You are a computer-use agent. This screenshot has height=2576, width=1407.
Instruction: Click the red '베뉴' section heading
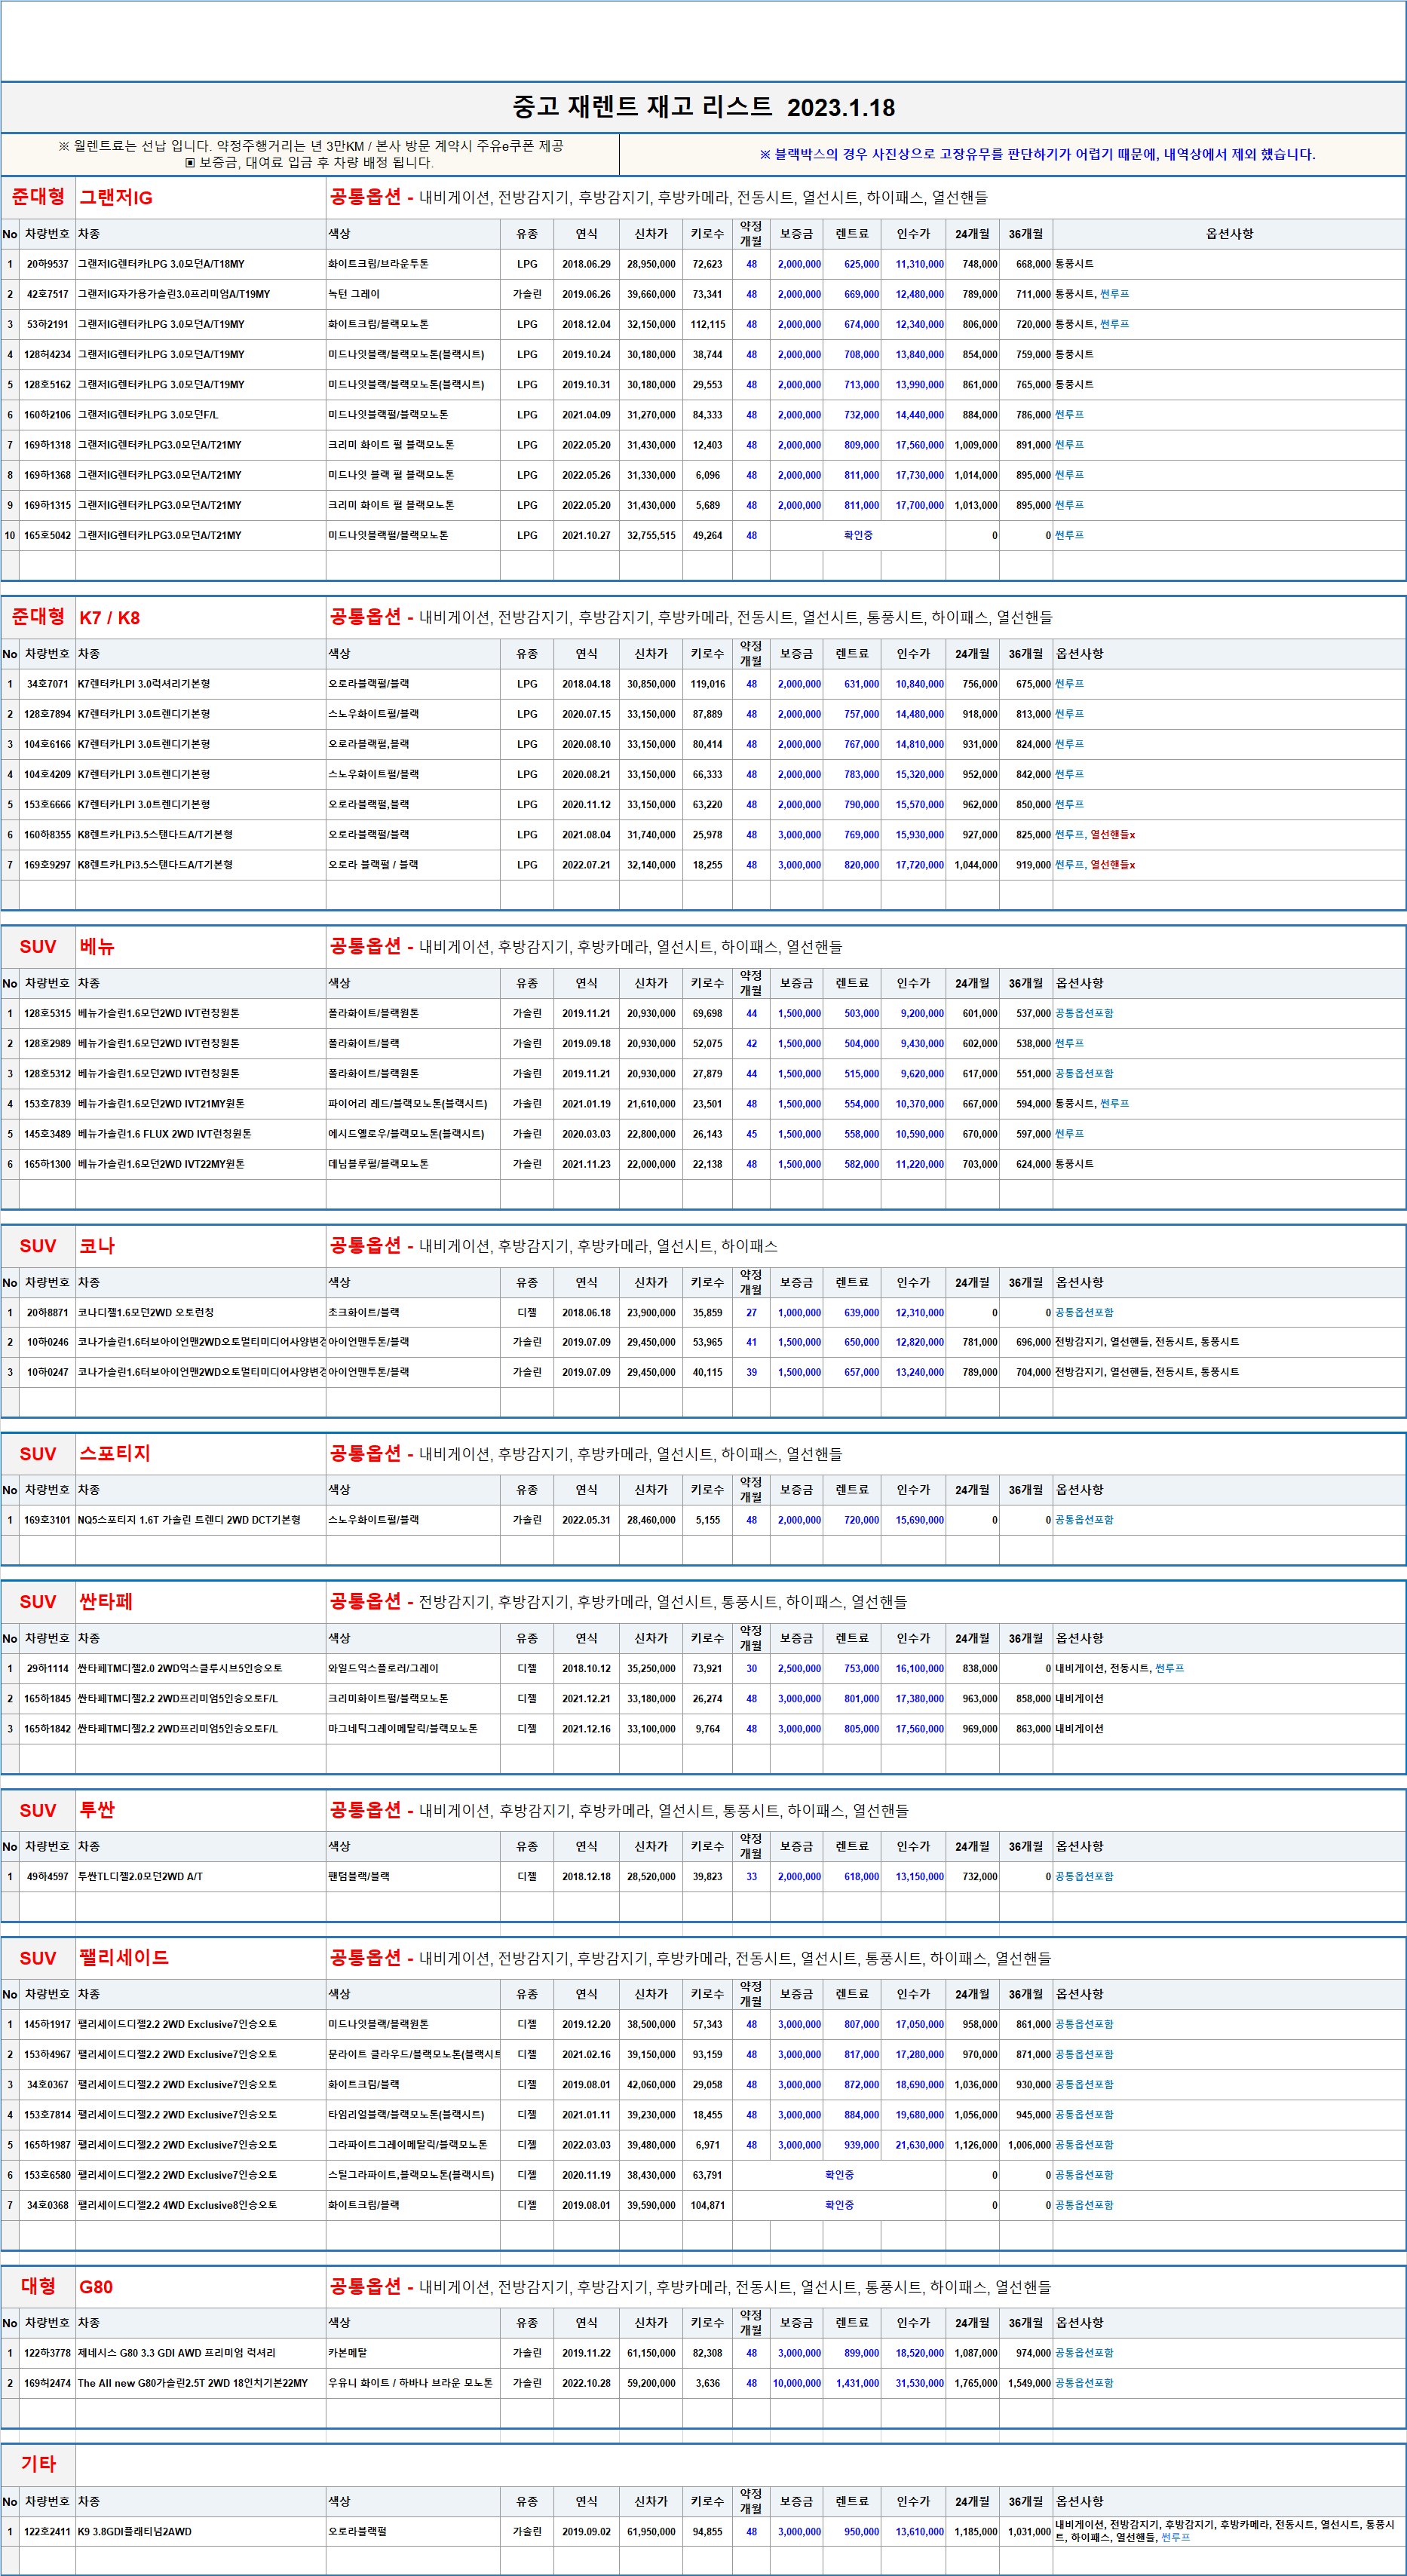(97, 946)
